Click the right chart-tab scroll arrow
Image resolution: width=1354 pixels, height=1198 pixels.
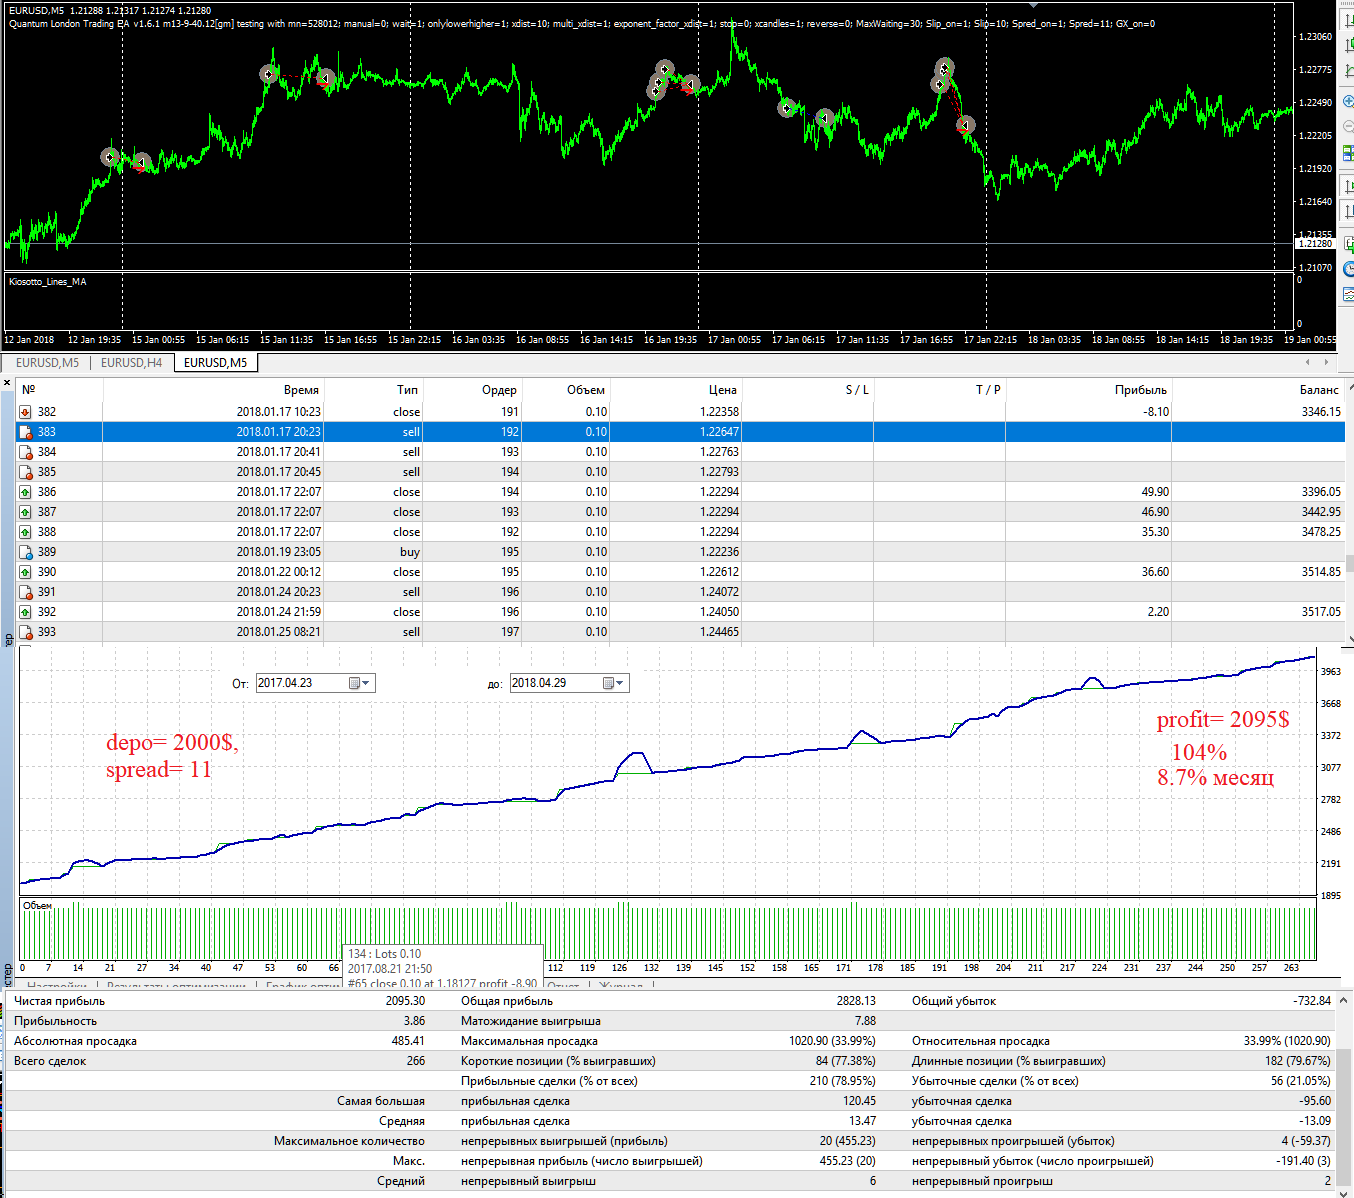[x=1327, y=362]
